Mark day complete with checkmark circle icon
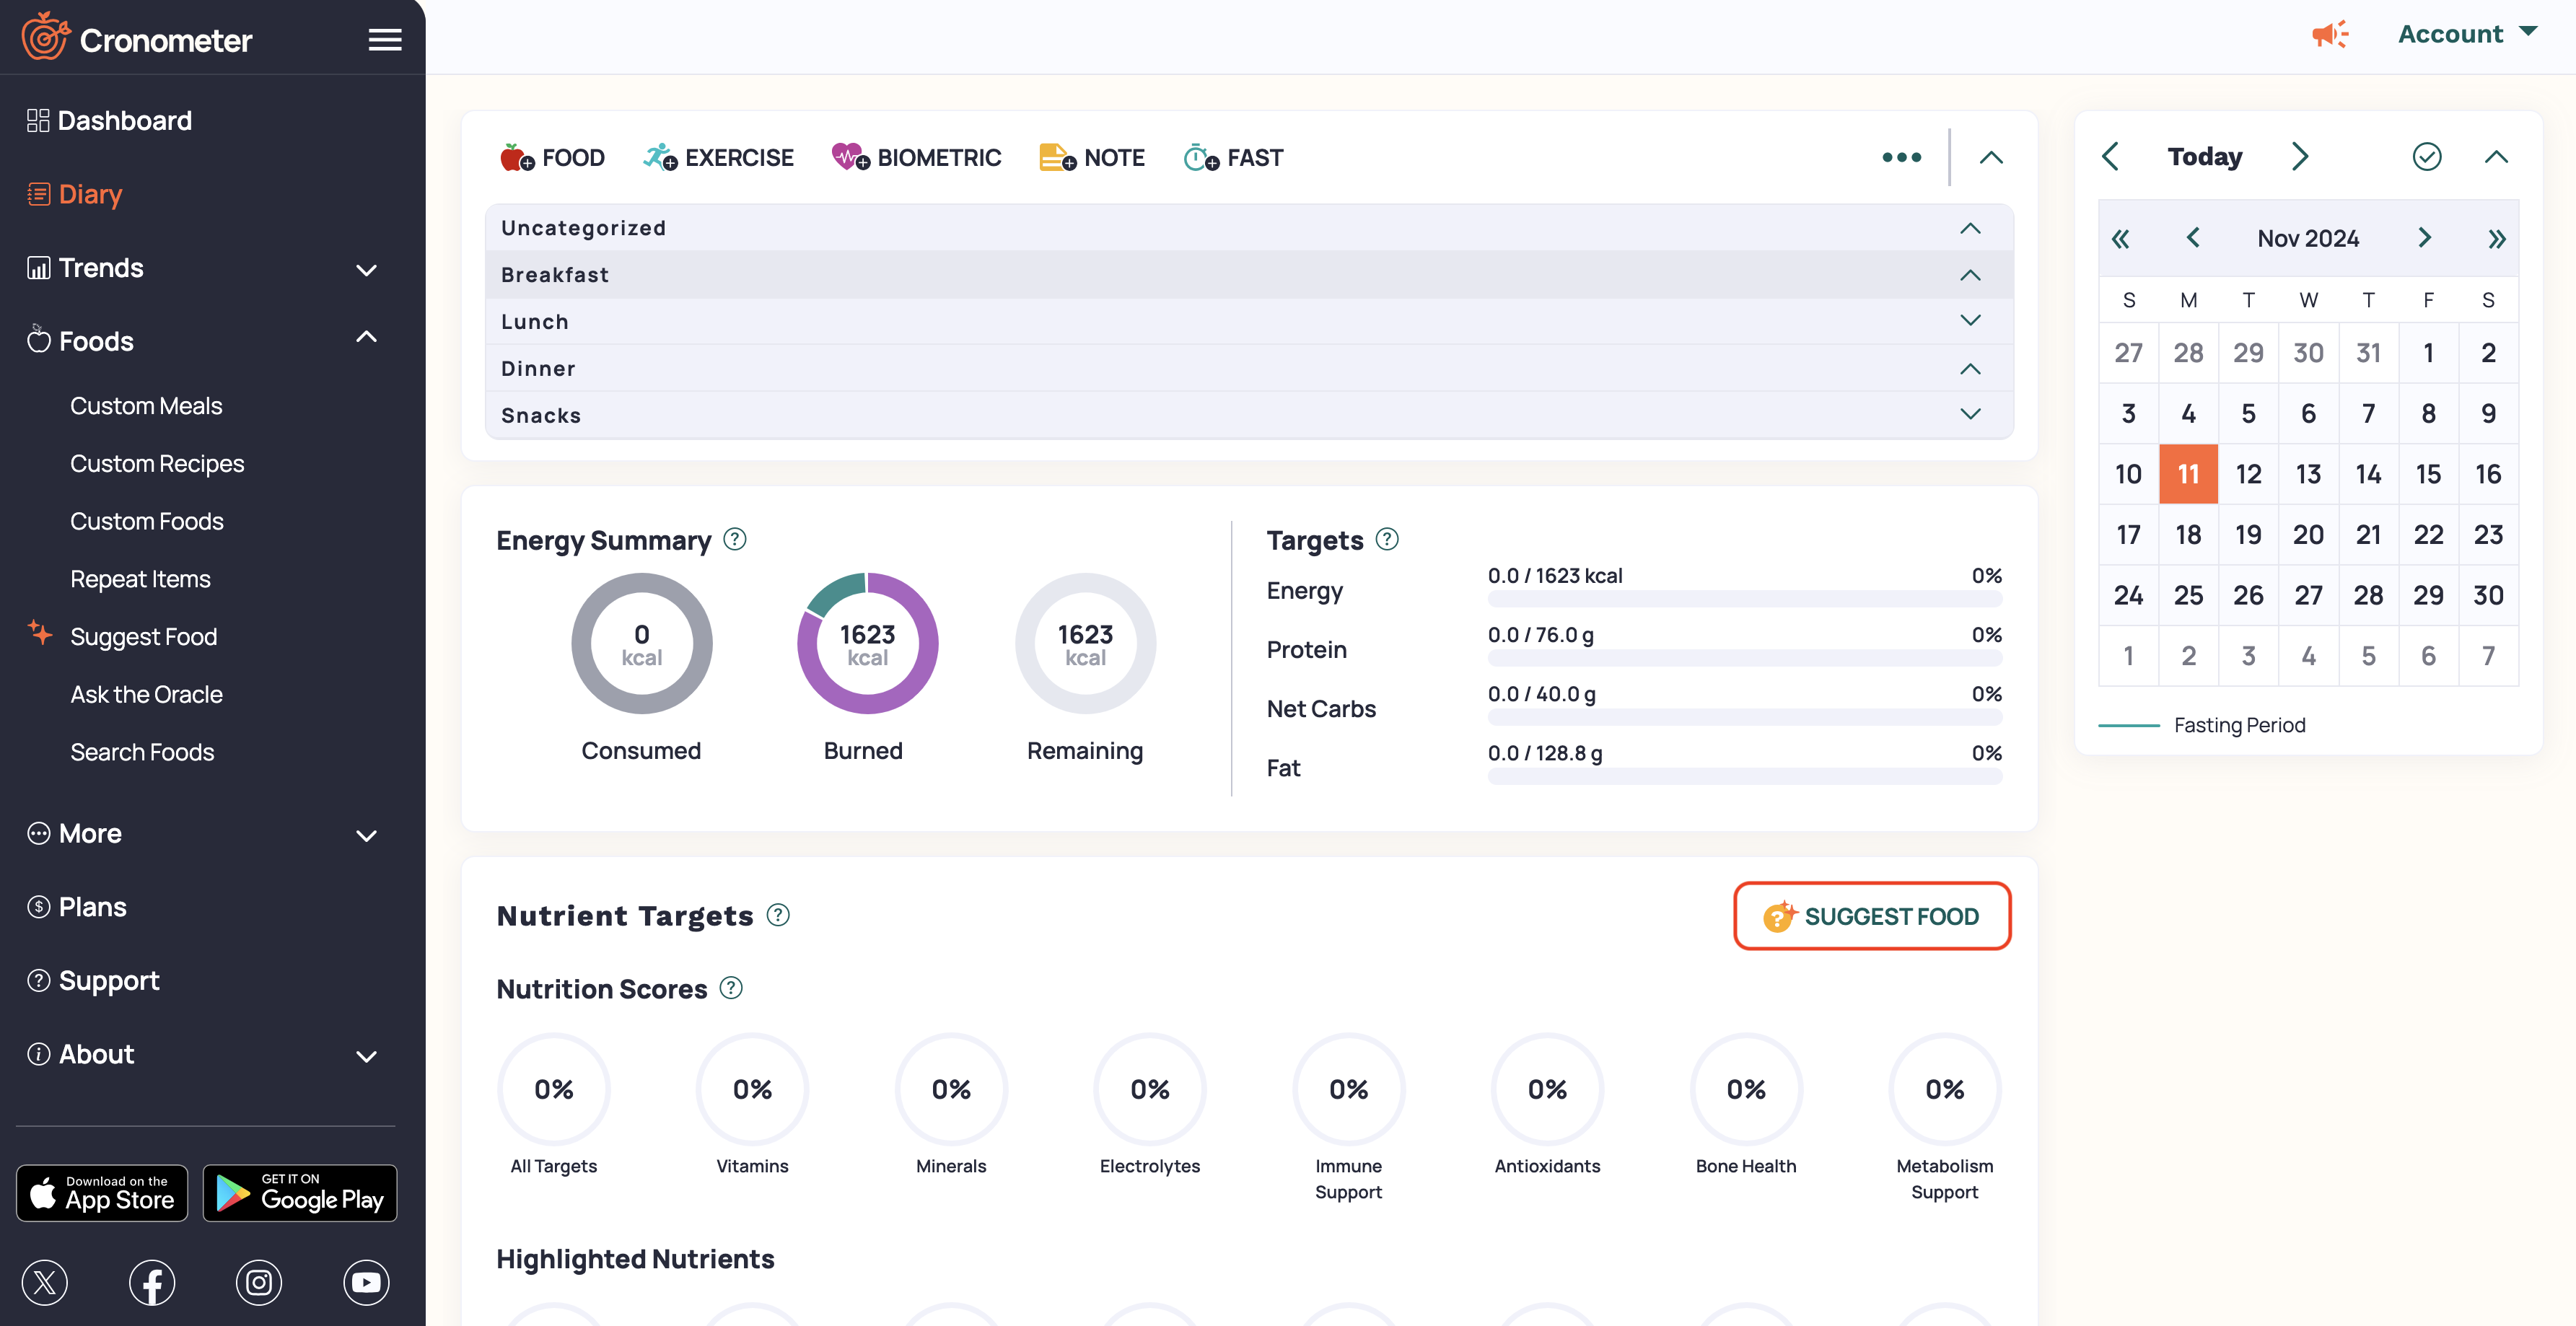Screen dimensions: 2576x1326 (x=2427, y=157)
